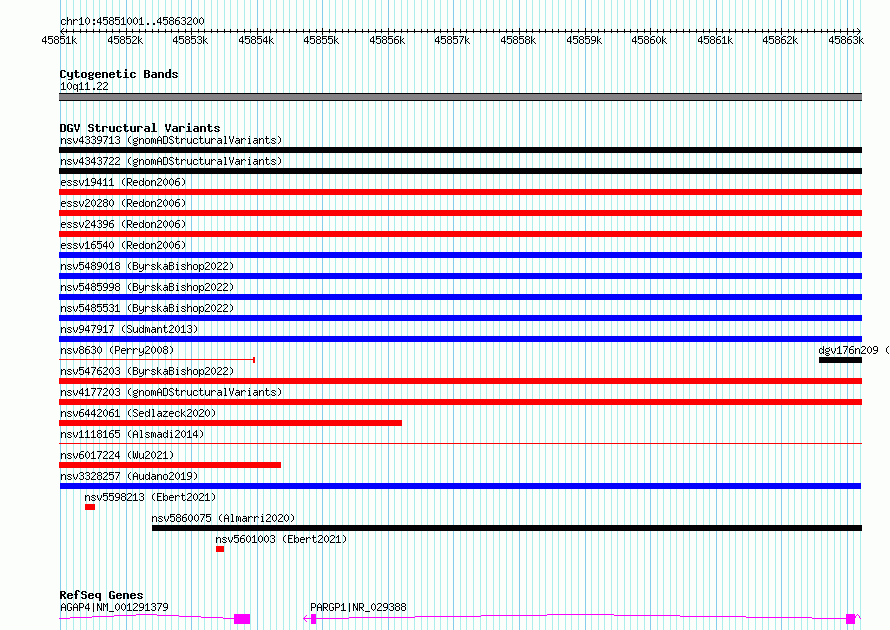Screen dimensions: 890x630
Task: Select the red nsv6442061 feature bar
Action: click(230, 423)
